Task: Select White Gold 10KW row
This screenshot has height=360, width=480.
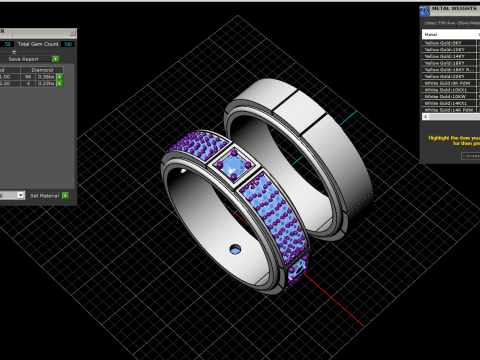Action: [449, 97]
